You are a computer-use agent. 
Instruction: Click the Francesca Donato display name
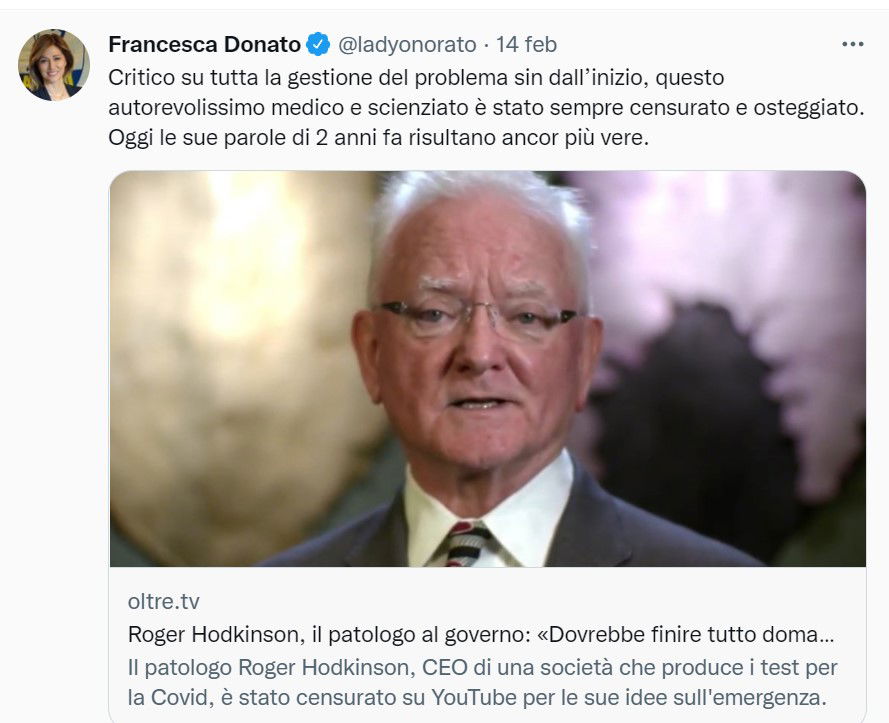click(x=204, y=45)
